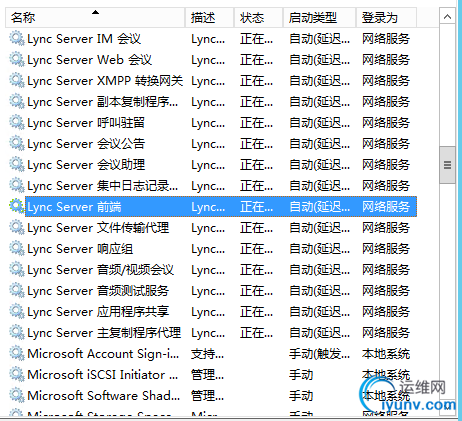This screenshot has height=421, width=462.
Task: Click the Microsoft Software Shadow service icon
Action: point(17,395)
